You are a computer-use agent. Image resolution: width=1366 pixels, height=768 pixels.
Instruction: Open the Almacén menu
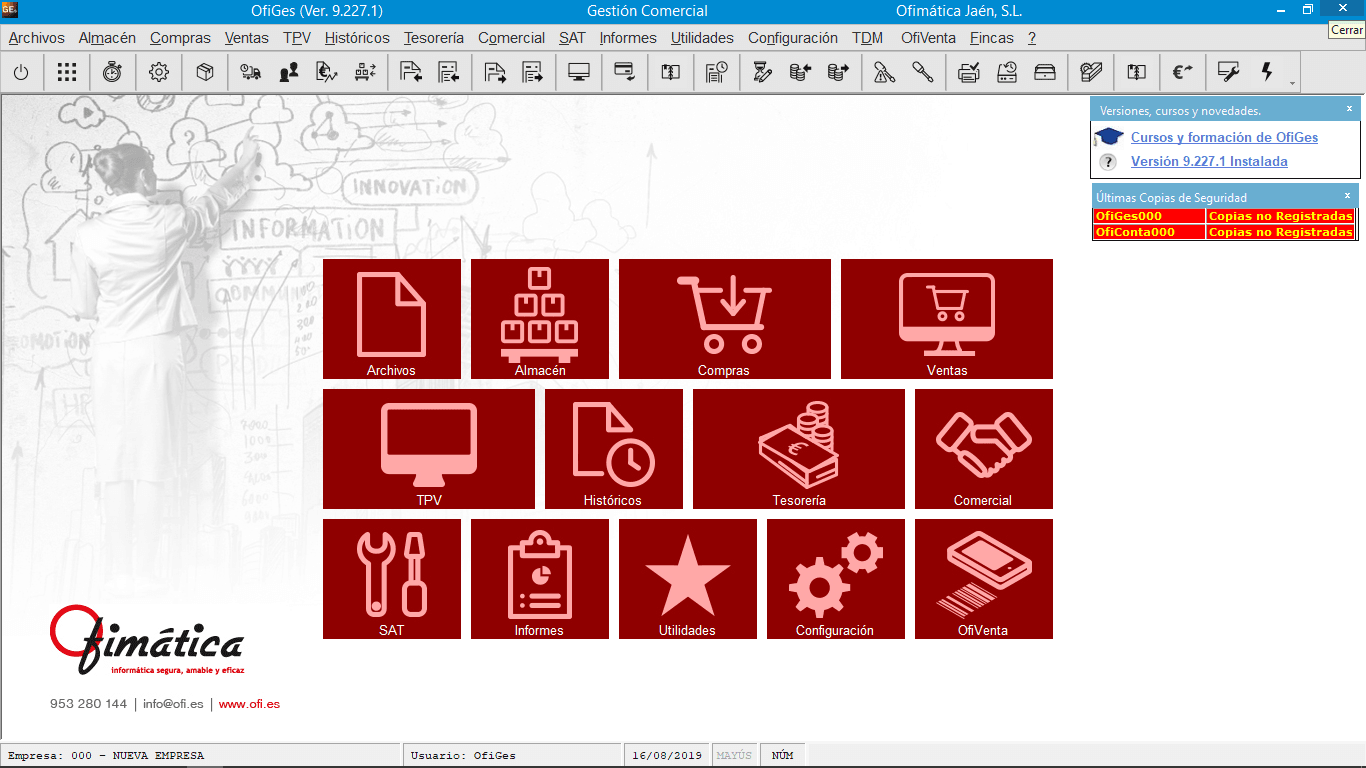(107, 38)
